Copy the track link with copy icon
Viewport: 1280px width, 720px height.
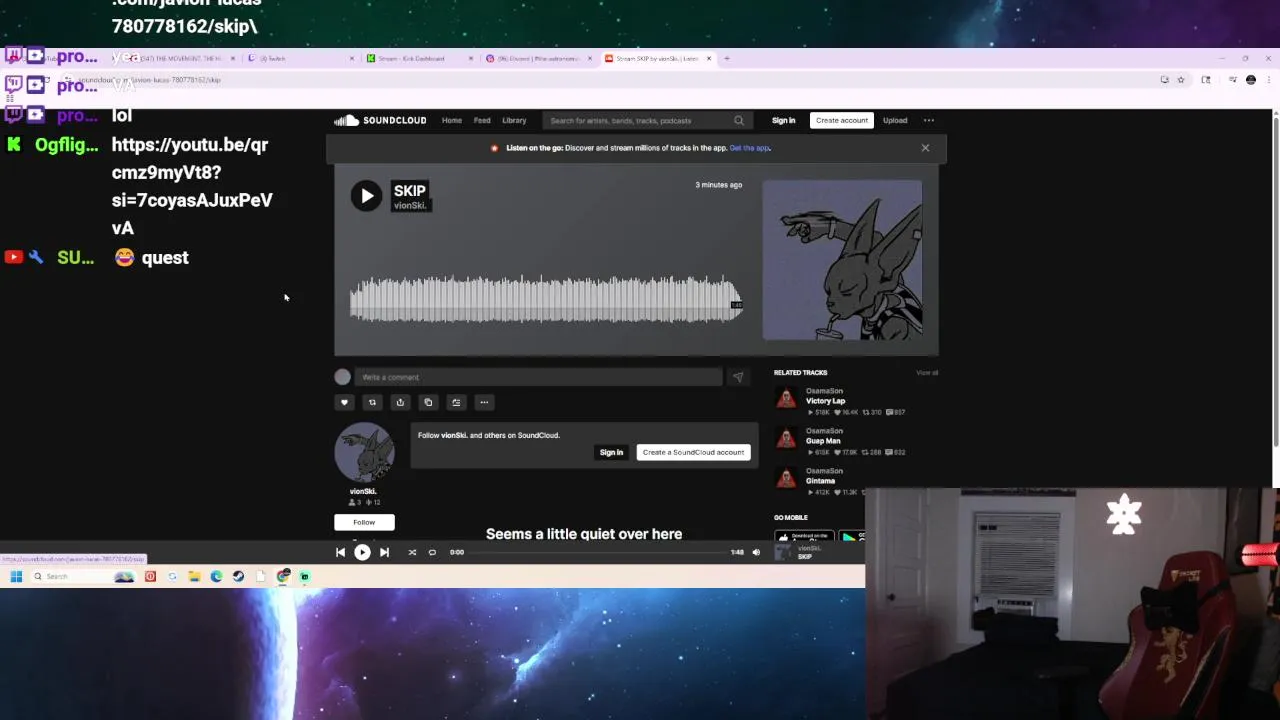tap(428, 402)
